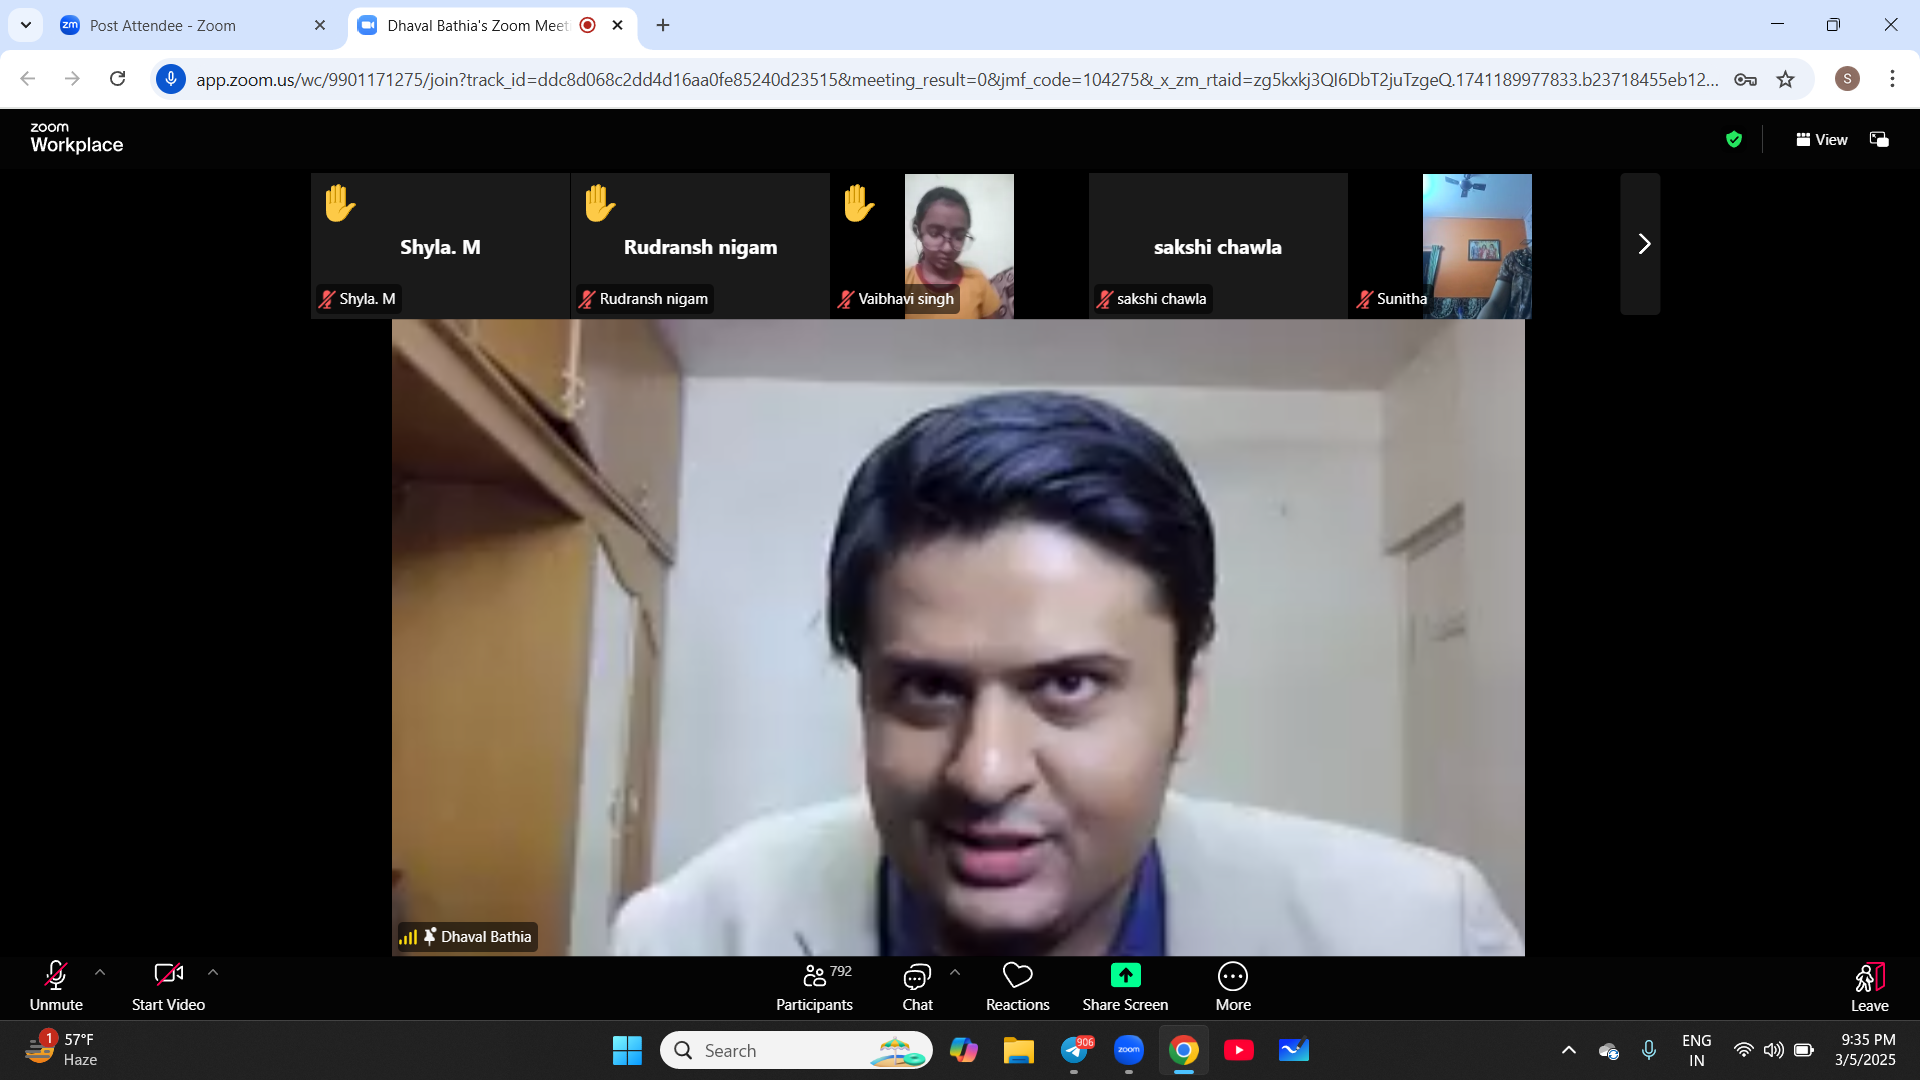Open Telegram from taskbar
The width and height of the screenshot is (1920, 1080).
click(x=1074, y=1050)
